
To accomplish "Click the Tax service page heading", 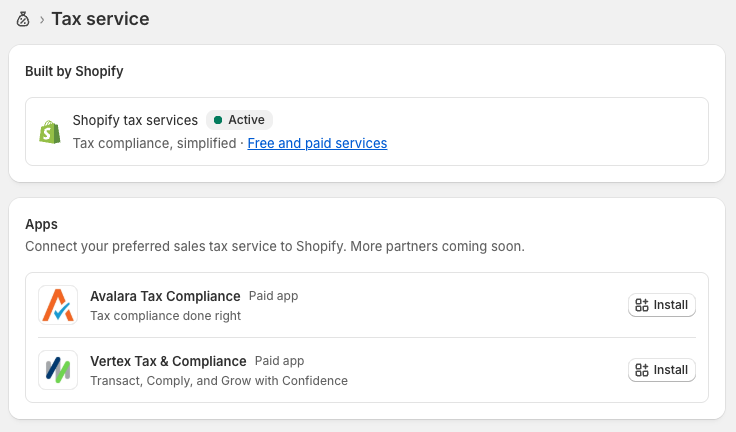I will (x=100, y=19).
